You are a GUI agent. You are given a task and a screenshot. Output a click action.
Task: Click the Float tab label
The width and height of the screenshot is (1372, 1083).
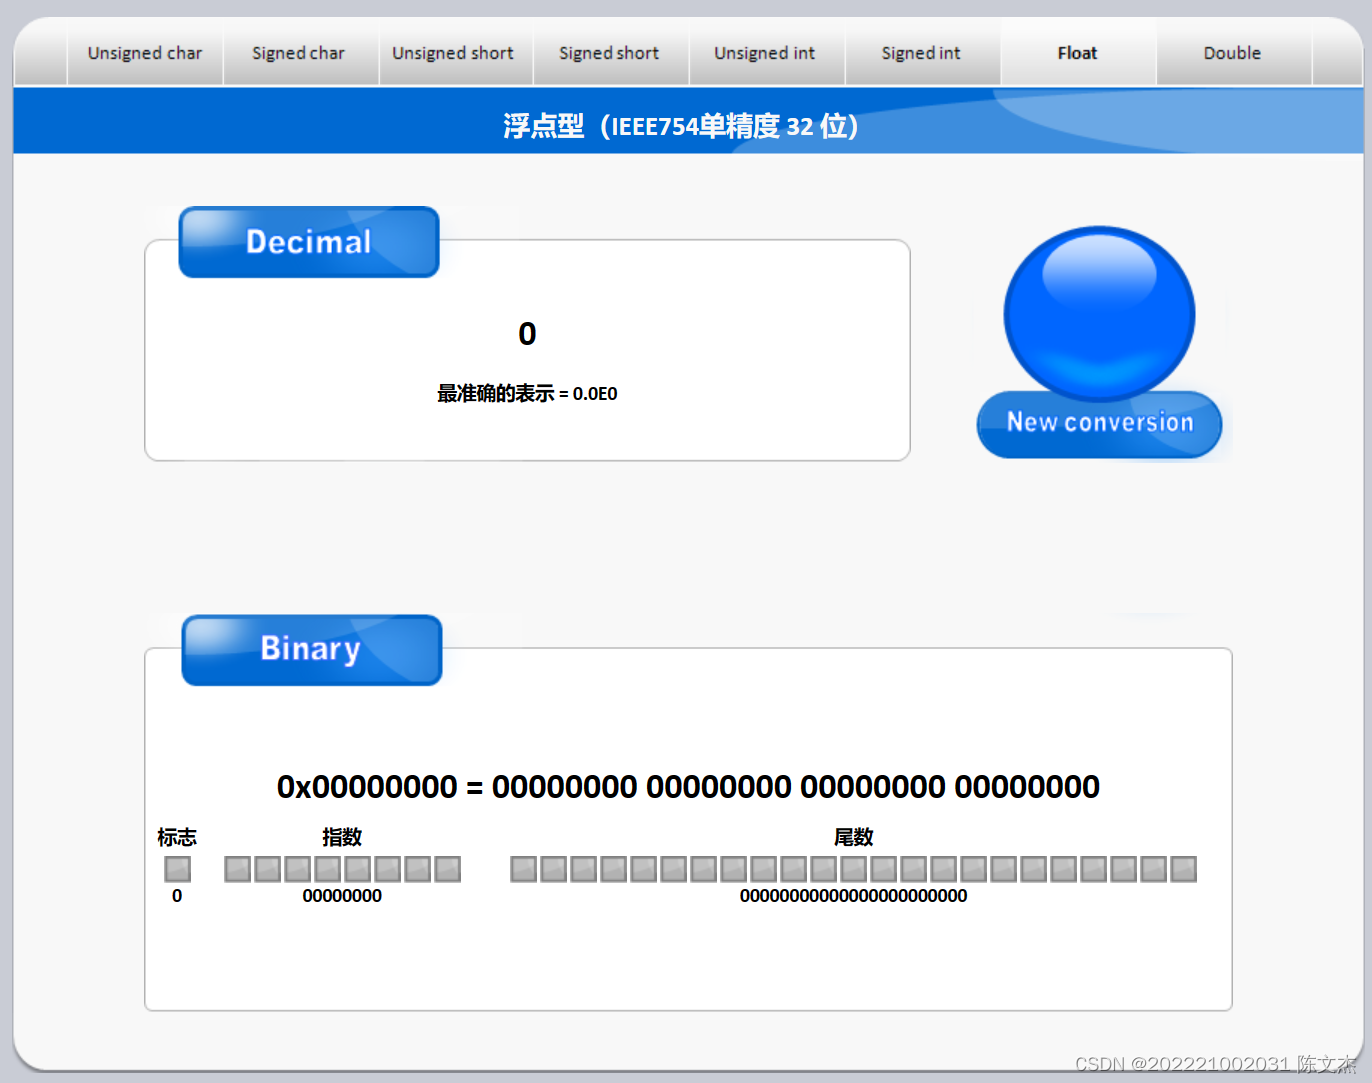(1077, 53)
